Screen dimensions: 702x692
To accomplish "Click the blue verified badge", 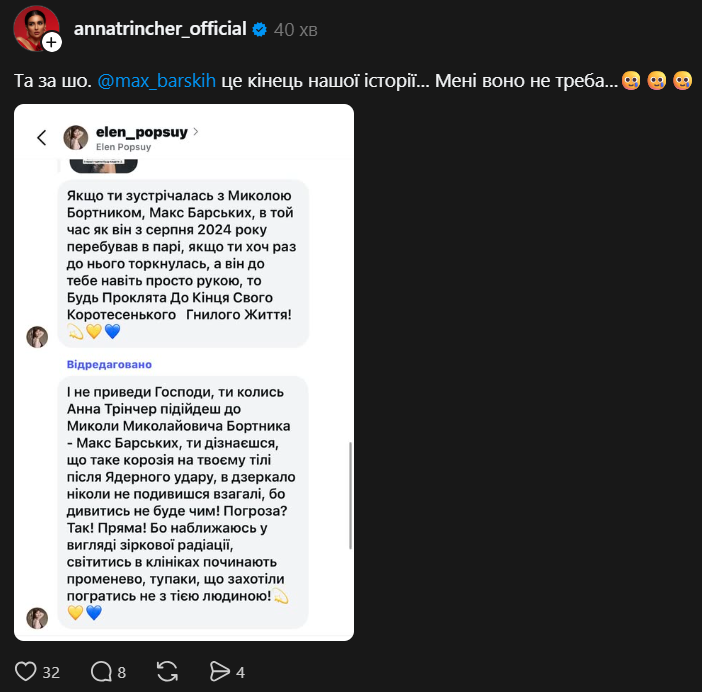I will [259, 29].
